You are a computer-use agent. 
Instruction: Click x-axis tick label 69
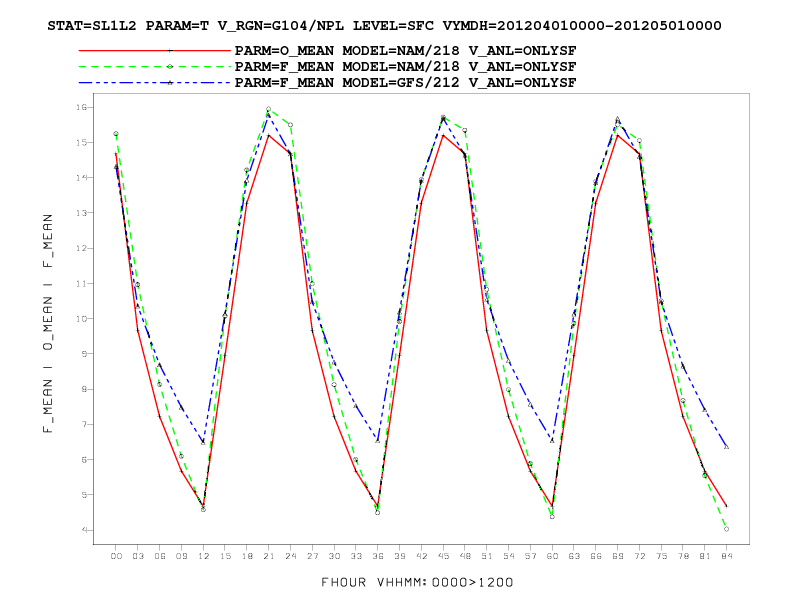[617, 556]
